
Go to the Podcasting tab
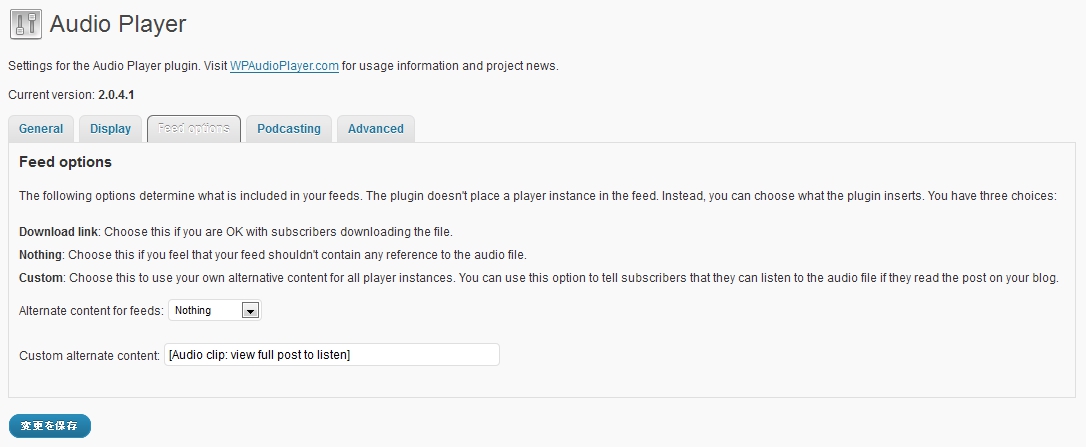click(x=289, y=129)
